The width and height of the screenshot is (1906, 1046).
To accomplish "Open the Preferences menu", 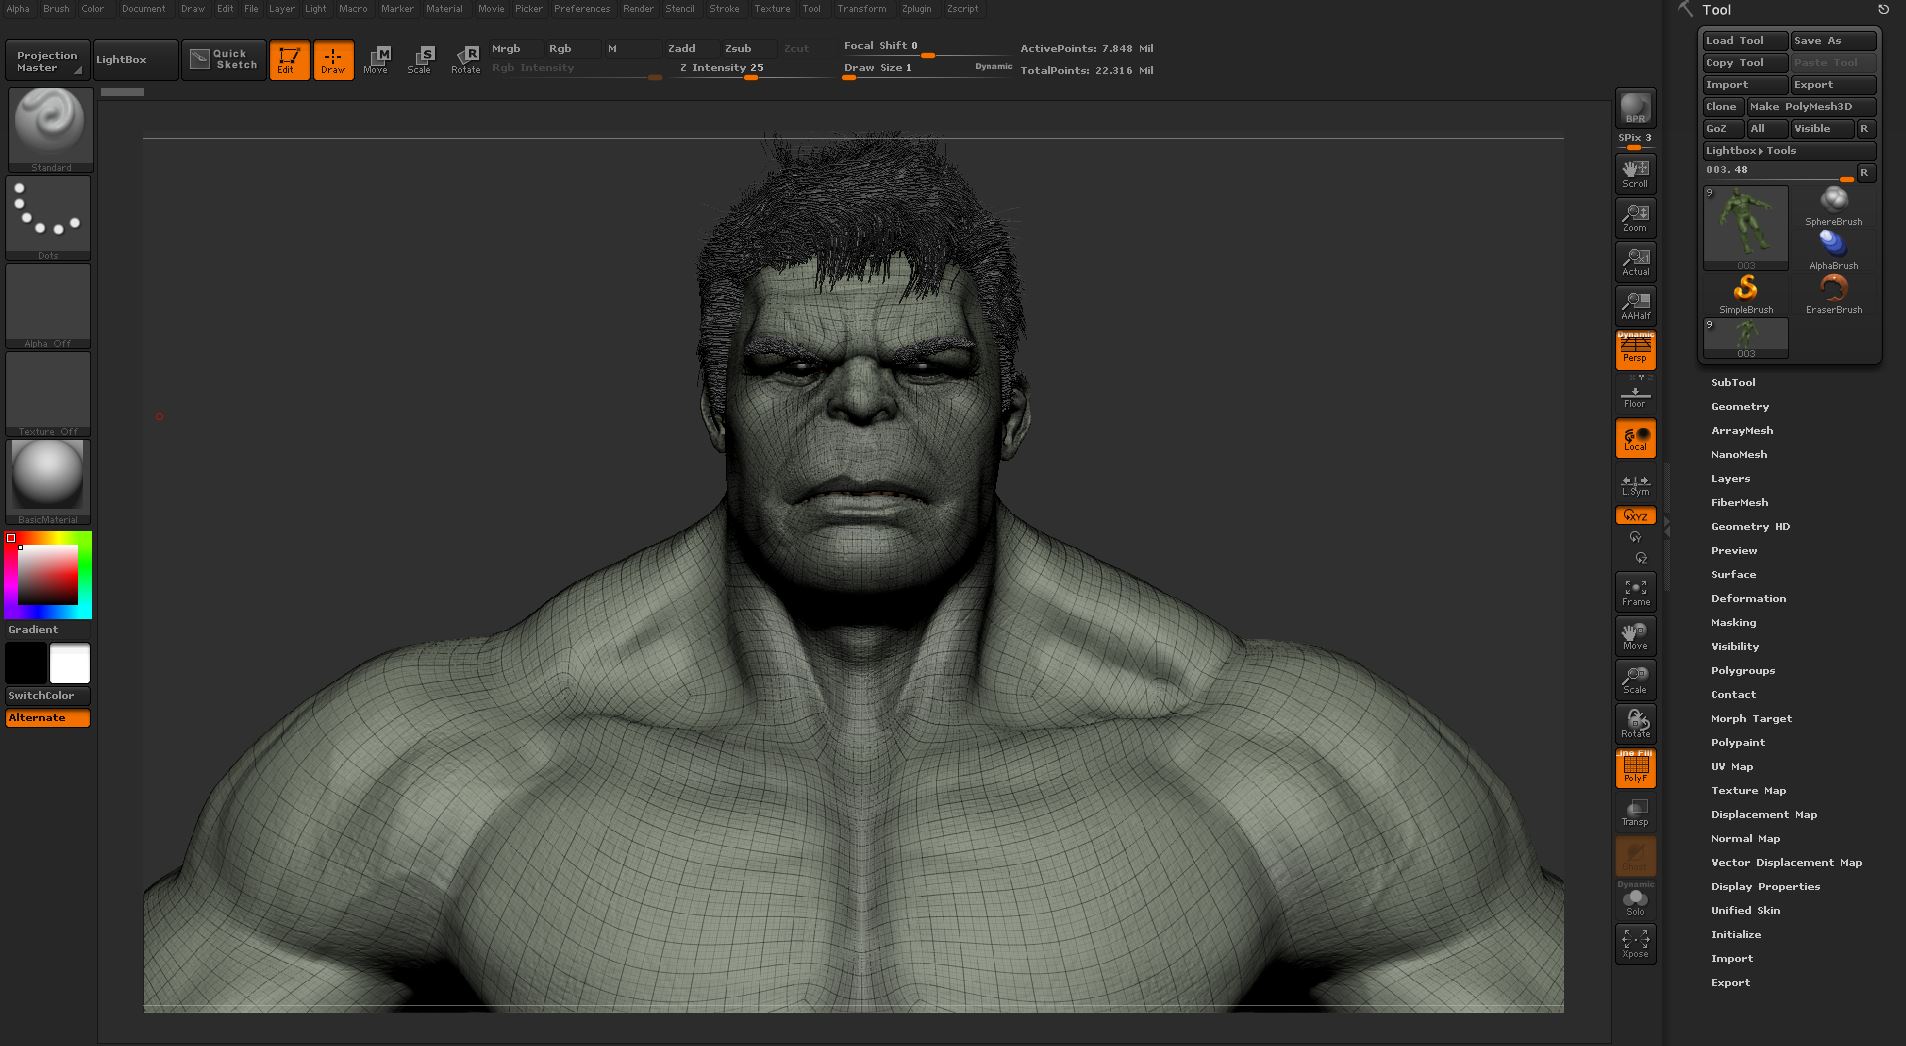I will point(582,8).
